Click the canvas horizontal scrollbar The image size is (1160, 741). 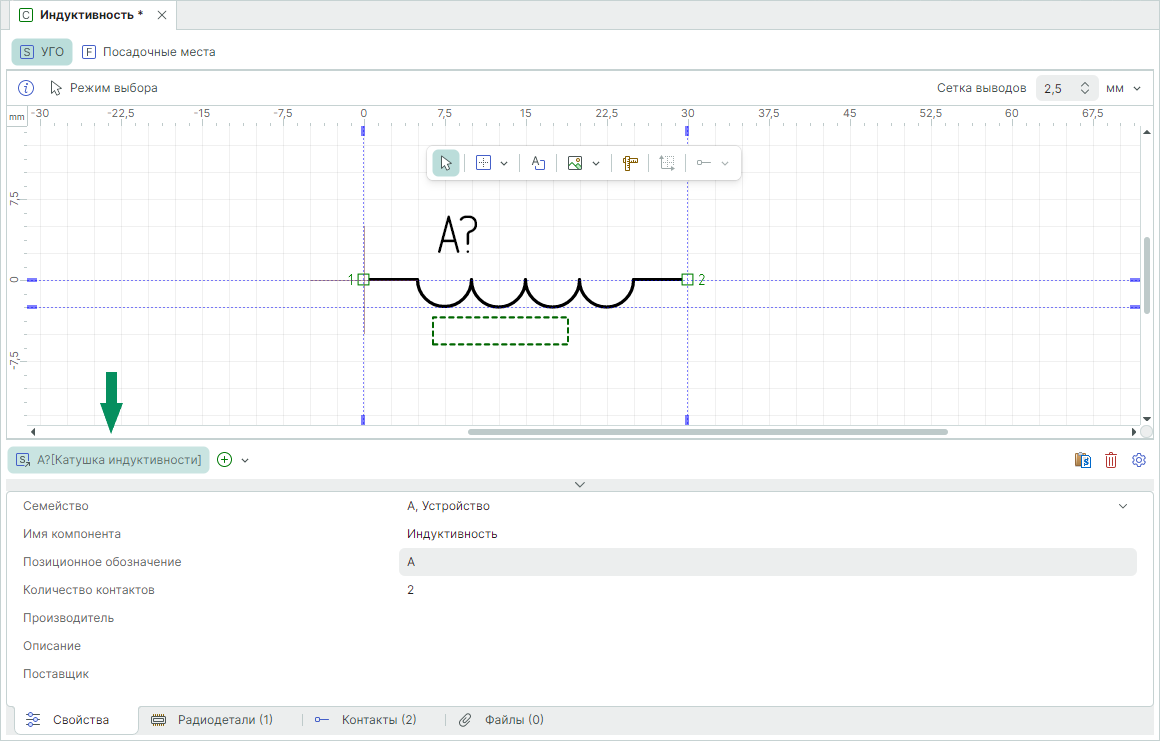click(707, 432)
